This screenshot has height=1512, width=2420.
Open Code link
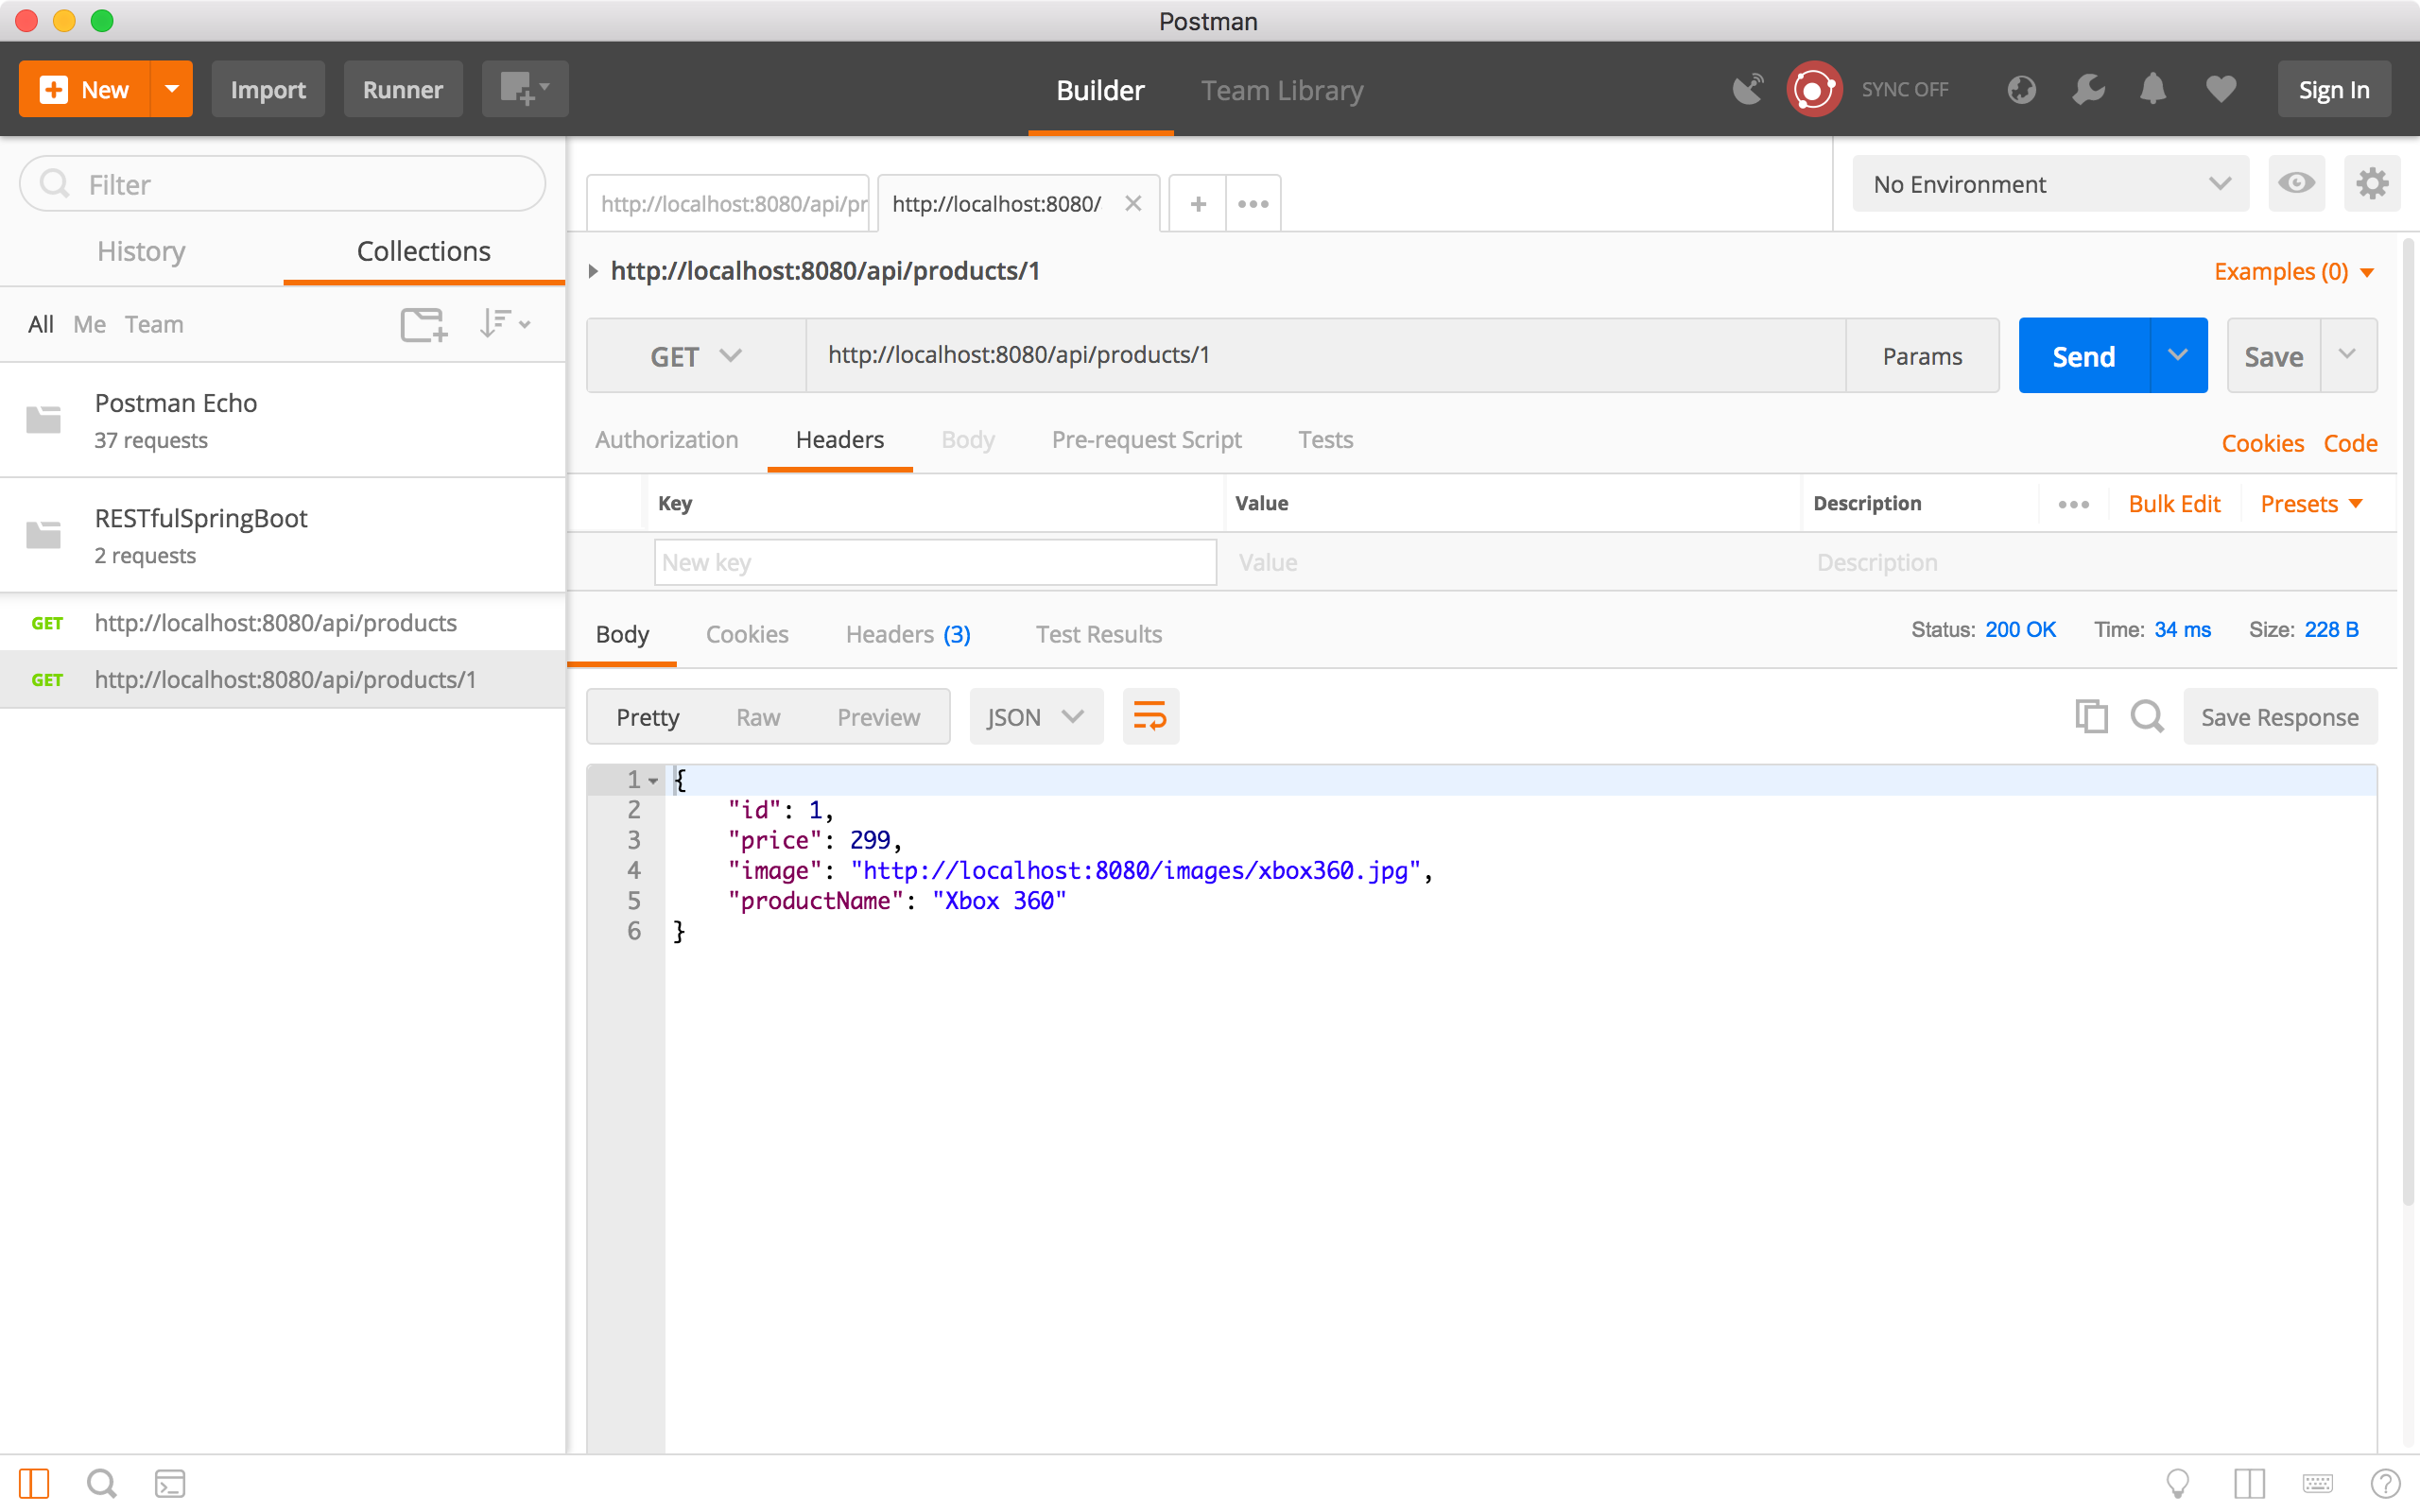2350,443
